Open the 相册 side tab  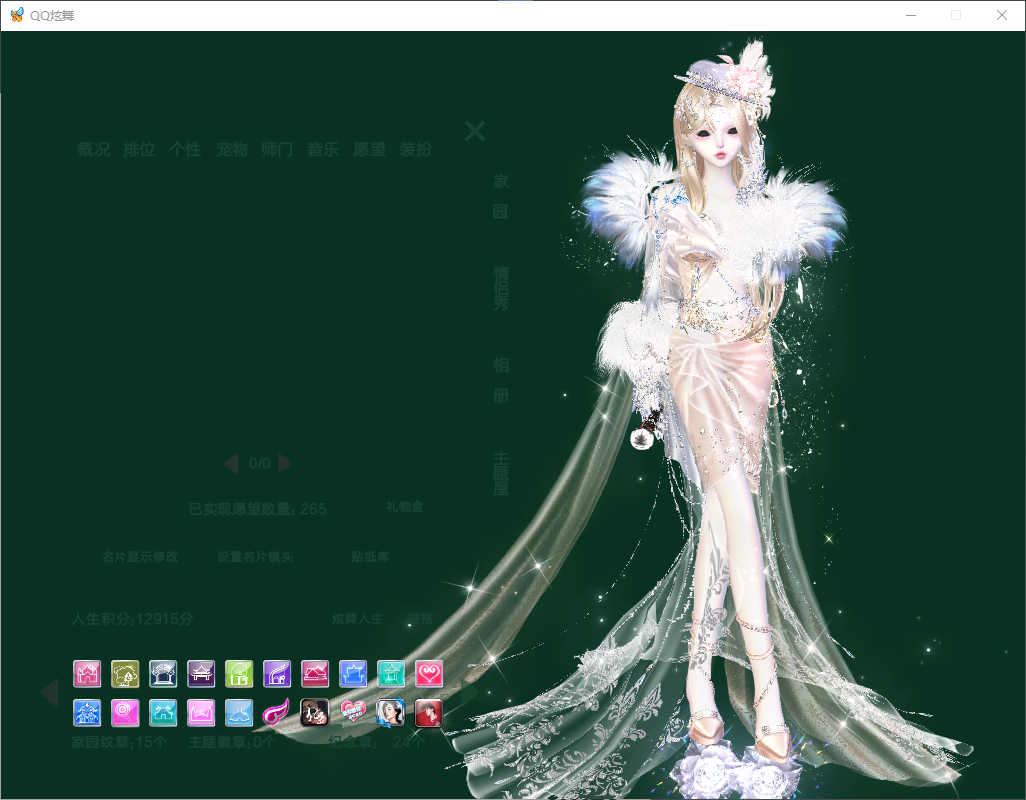point(501,380)
